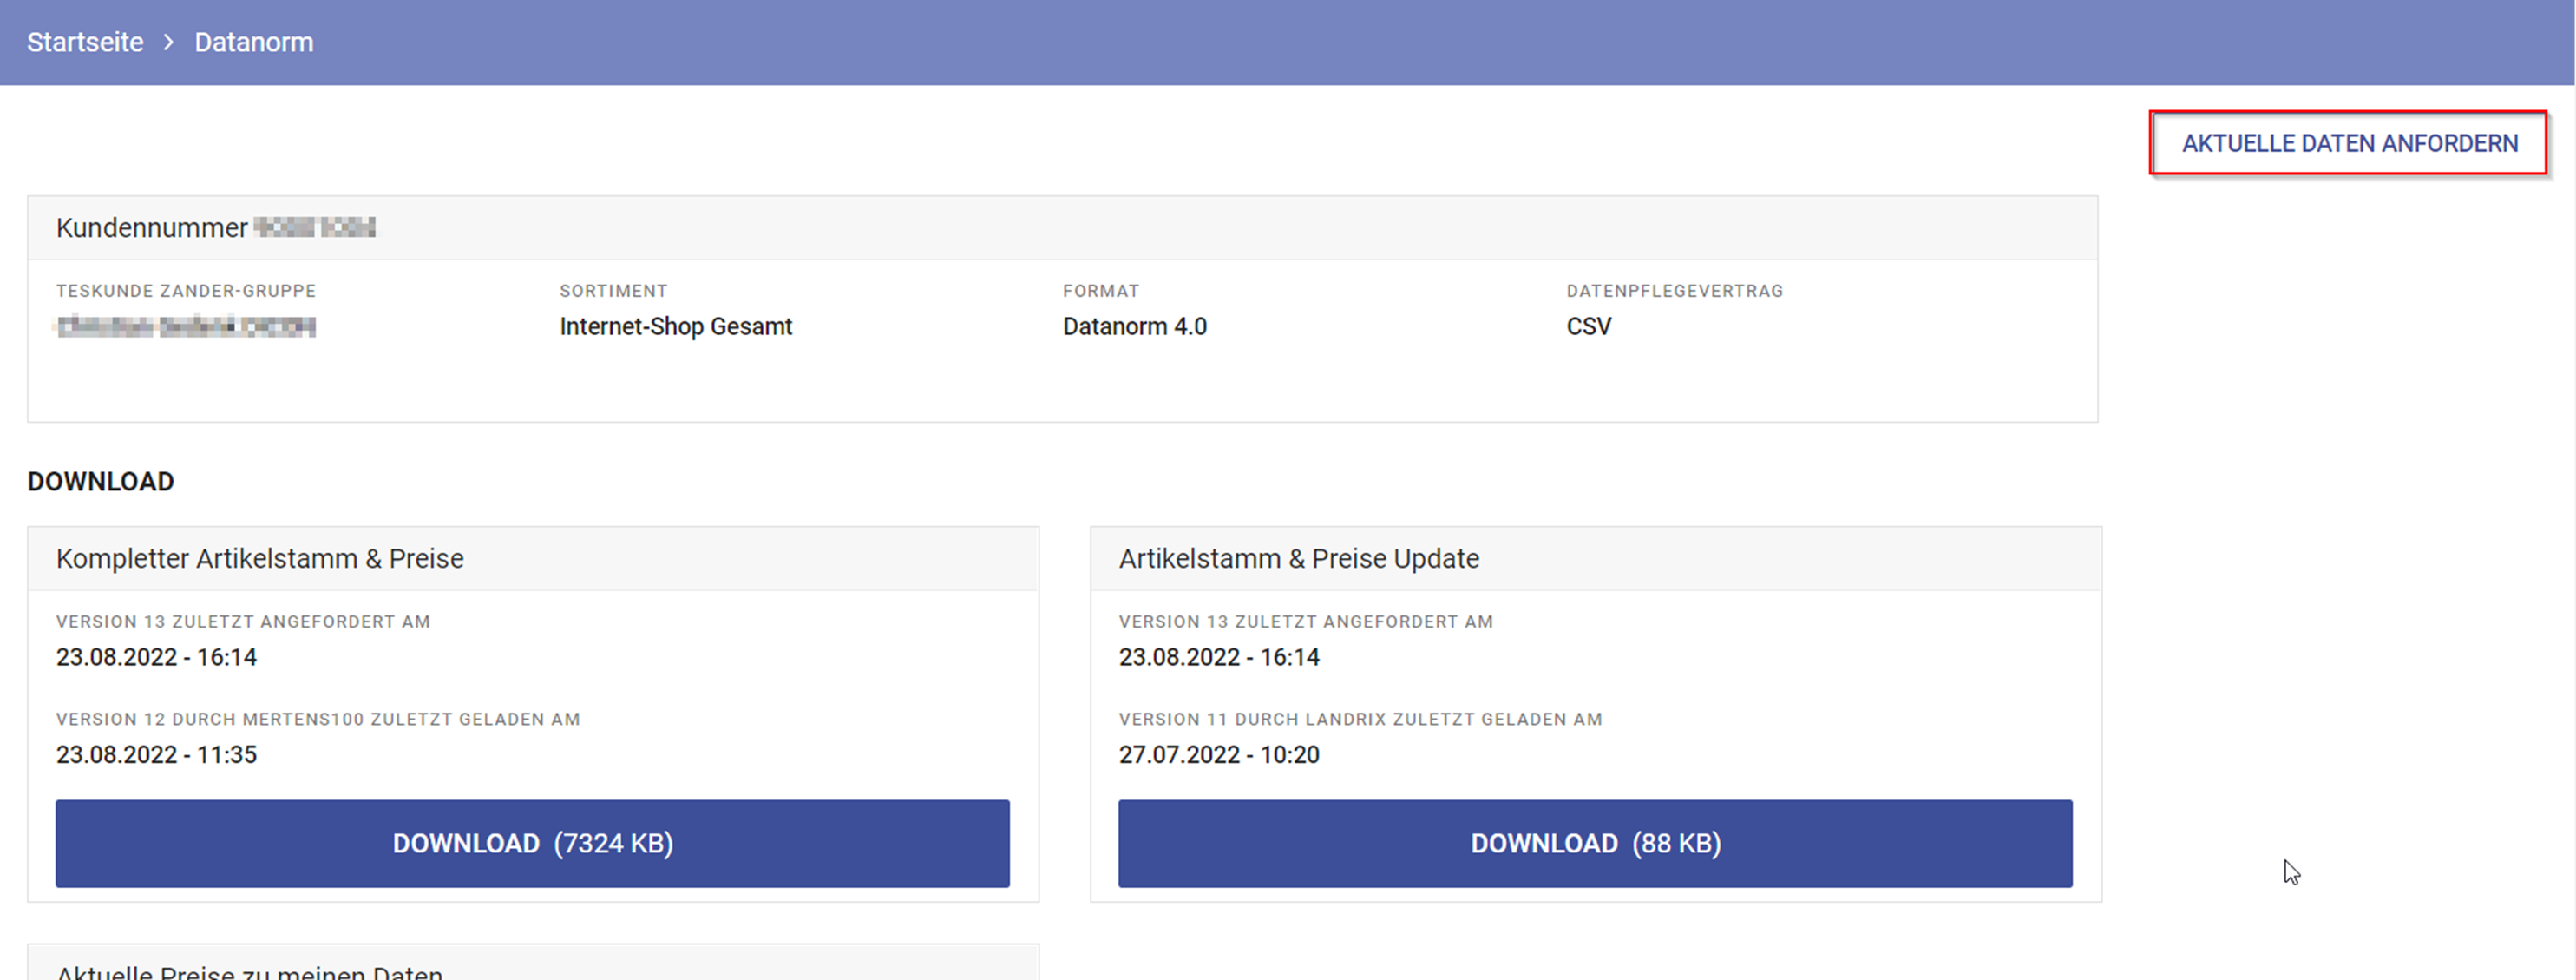
Task: Request current data with Aktuelle Daten Anfordern
Action: coord(2348,143)
